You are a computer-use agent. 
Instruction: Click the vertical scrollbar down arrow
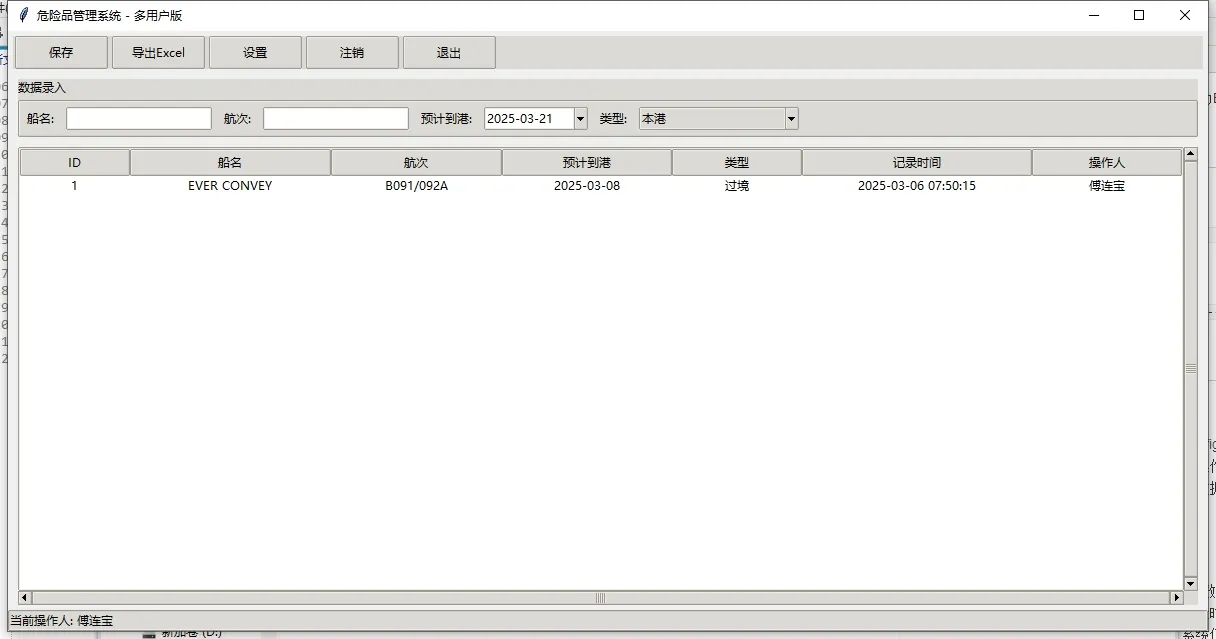[1190, 583]
